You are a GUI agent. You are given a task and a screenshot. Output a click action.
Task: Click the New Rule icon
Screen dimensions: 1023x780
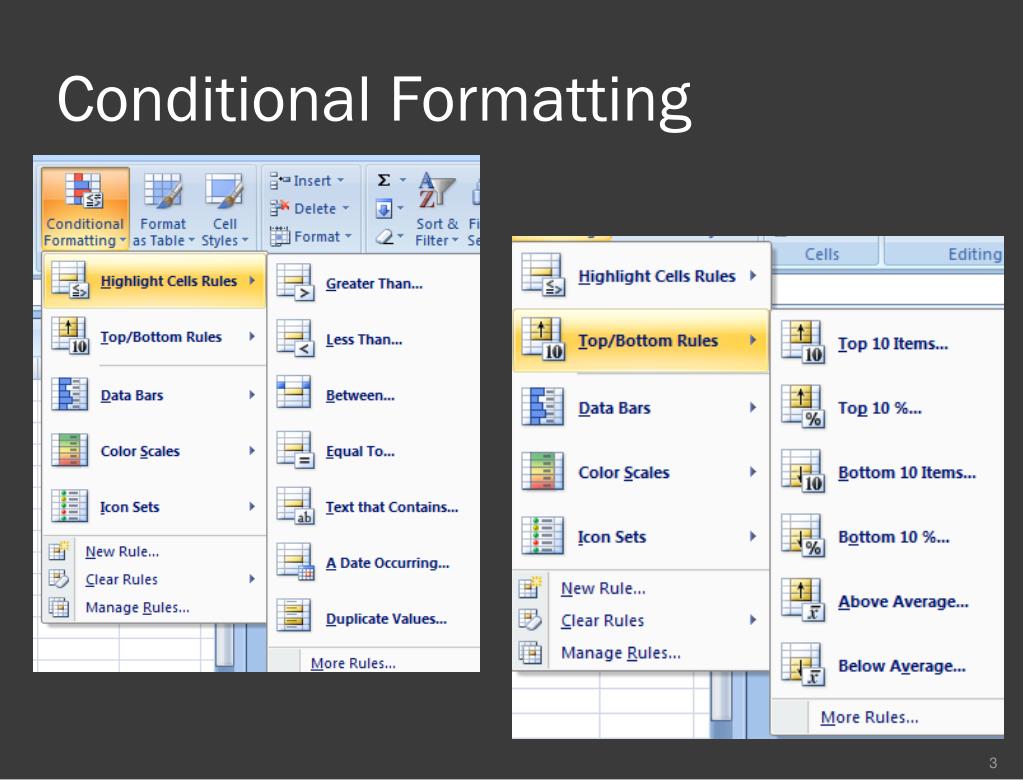point(56,550)
